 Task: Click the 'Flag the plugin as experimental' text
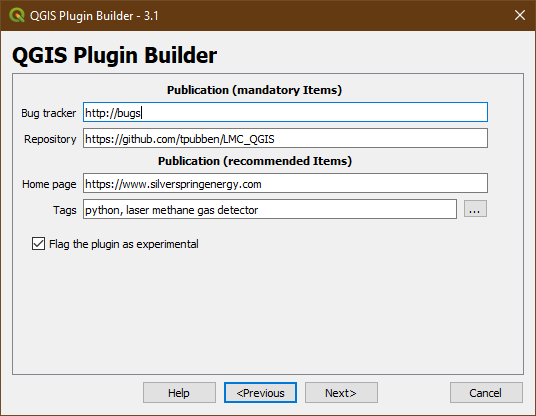124,244
